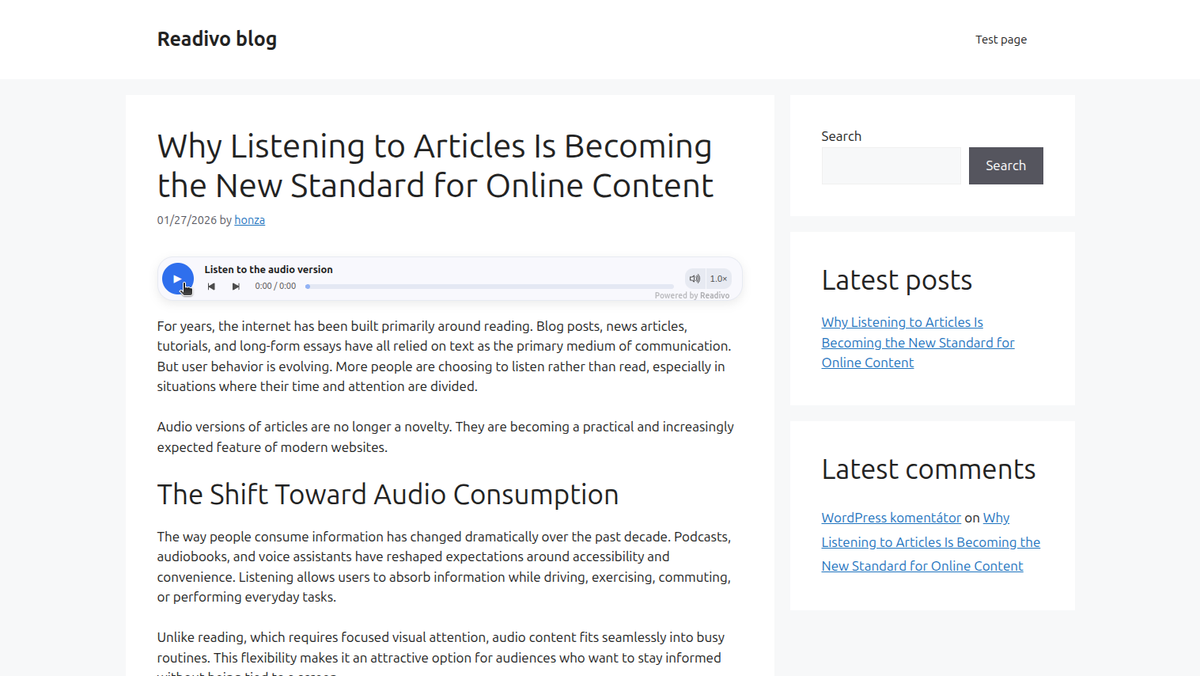Click the 01/27/2026 post date
The image size is (1200, 676).
[186, 220]
